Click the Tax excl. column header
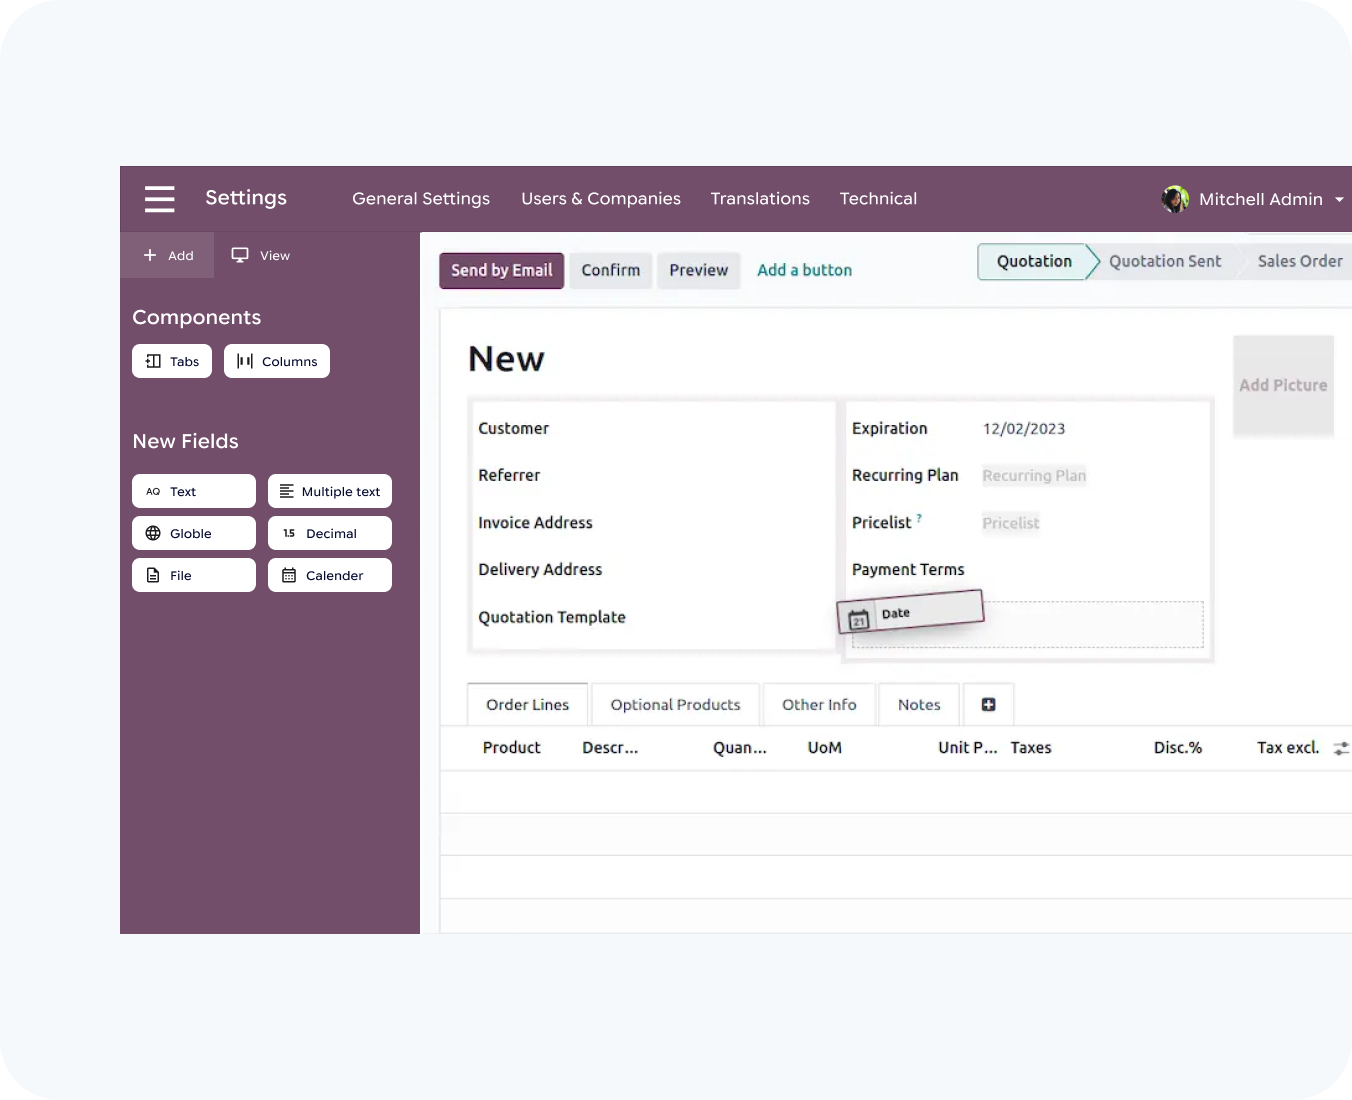Screen dimensions: 1352x1100 coord(1288,747)
